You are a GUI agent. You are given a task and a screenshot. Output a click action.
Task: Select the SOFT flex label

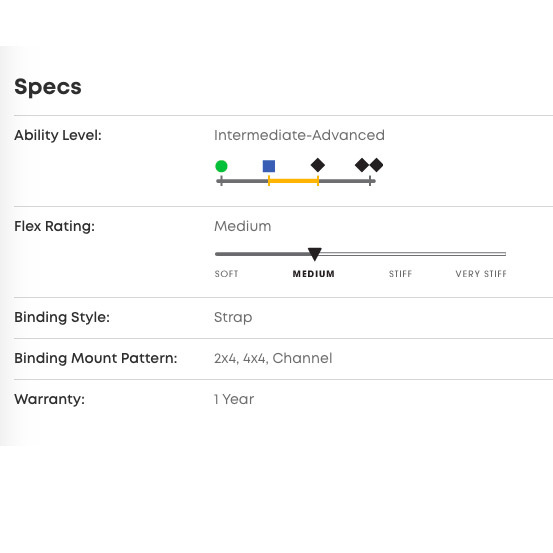[x=226, y=274]
